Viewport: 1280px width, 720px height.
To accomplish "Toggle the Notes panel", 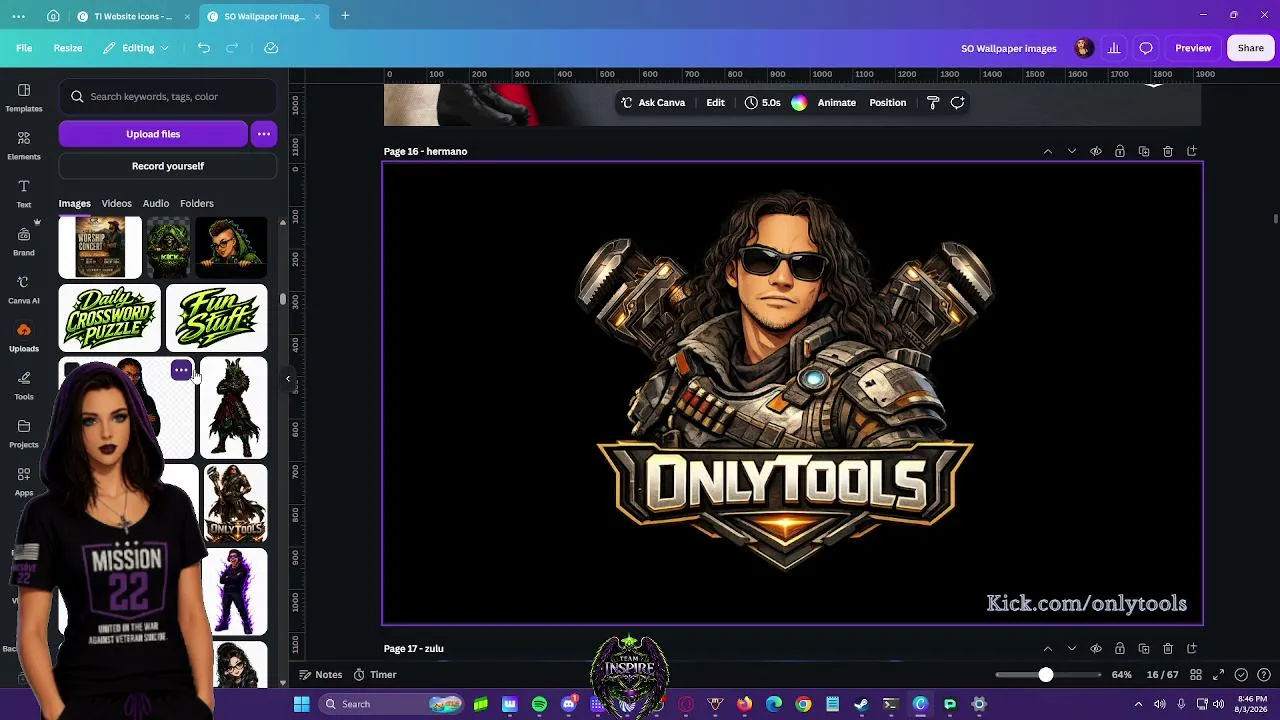I will (x=320, y=675).
